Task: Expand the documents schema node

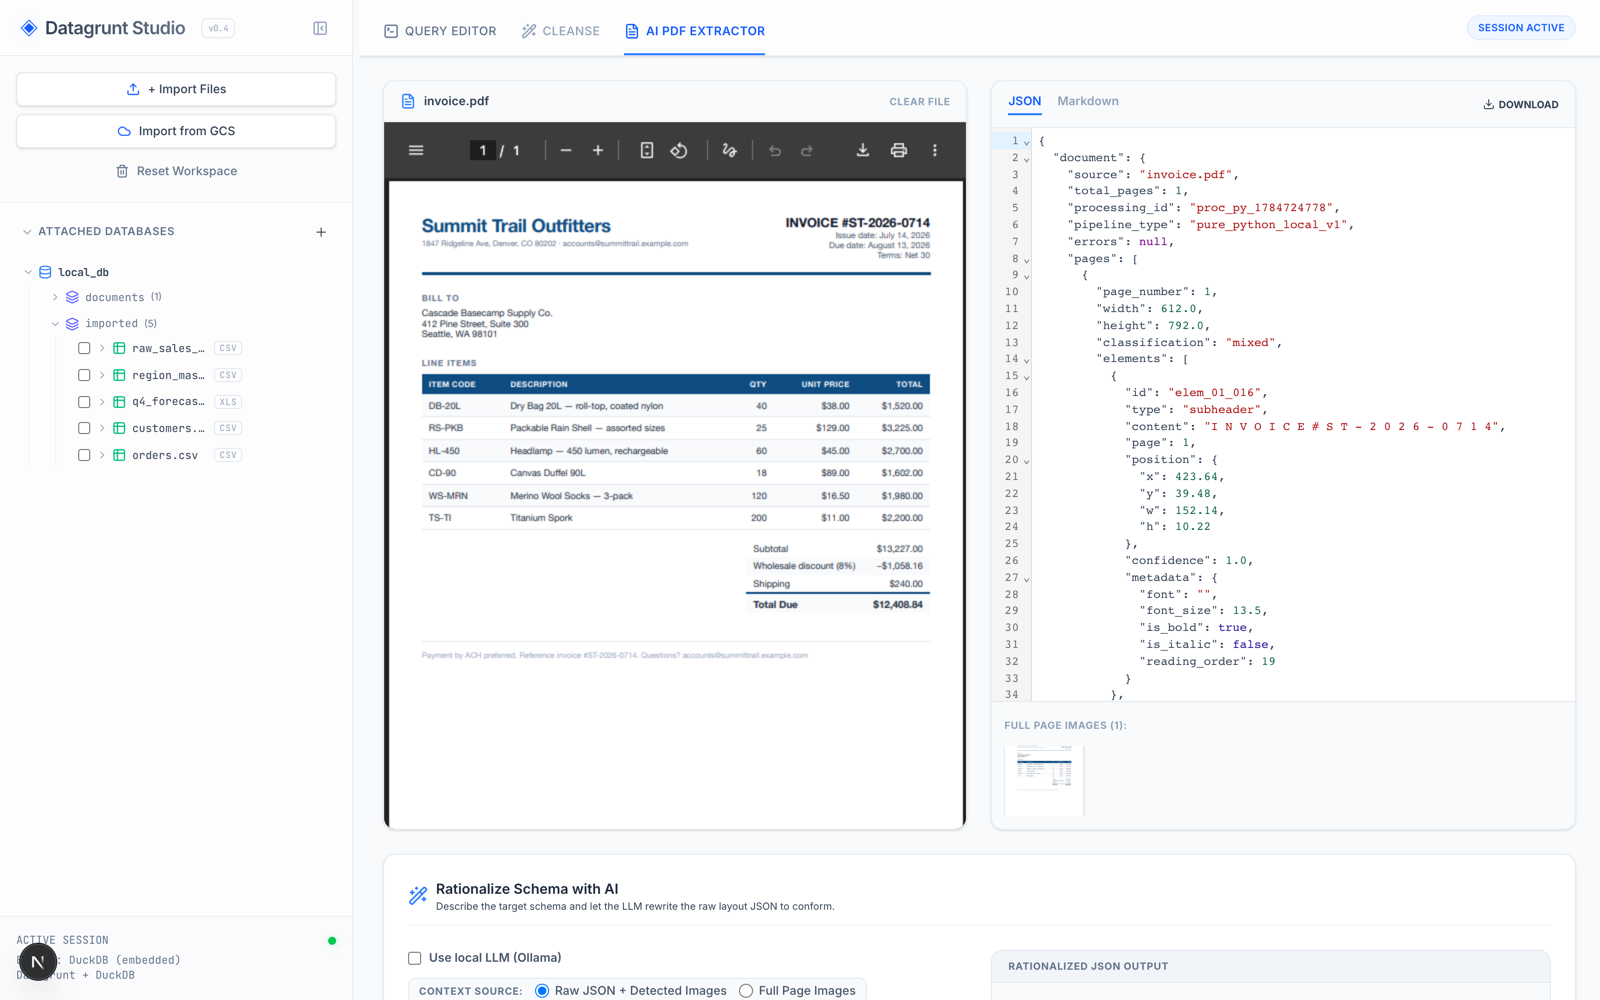Action: tap(55, 297)
